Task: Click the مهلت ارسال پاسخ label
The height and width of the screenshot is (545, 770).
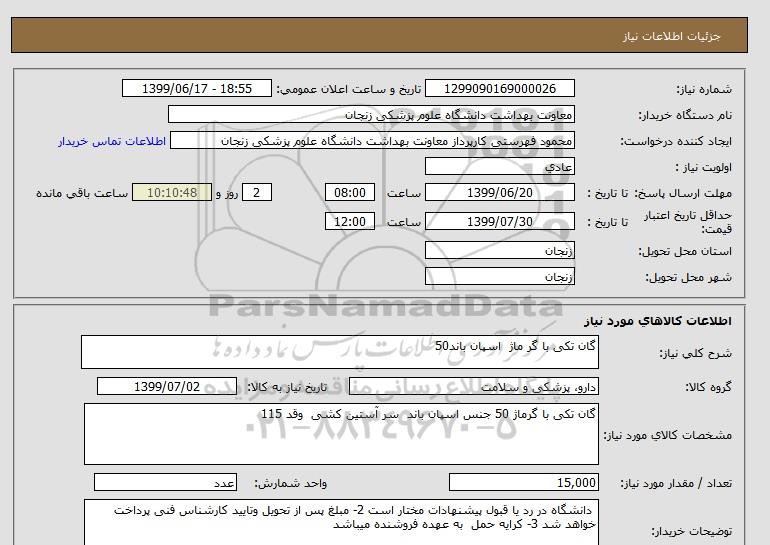Action: [x=684, y=193]
